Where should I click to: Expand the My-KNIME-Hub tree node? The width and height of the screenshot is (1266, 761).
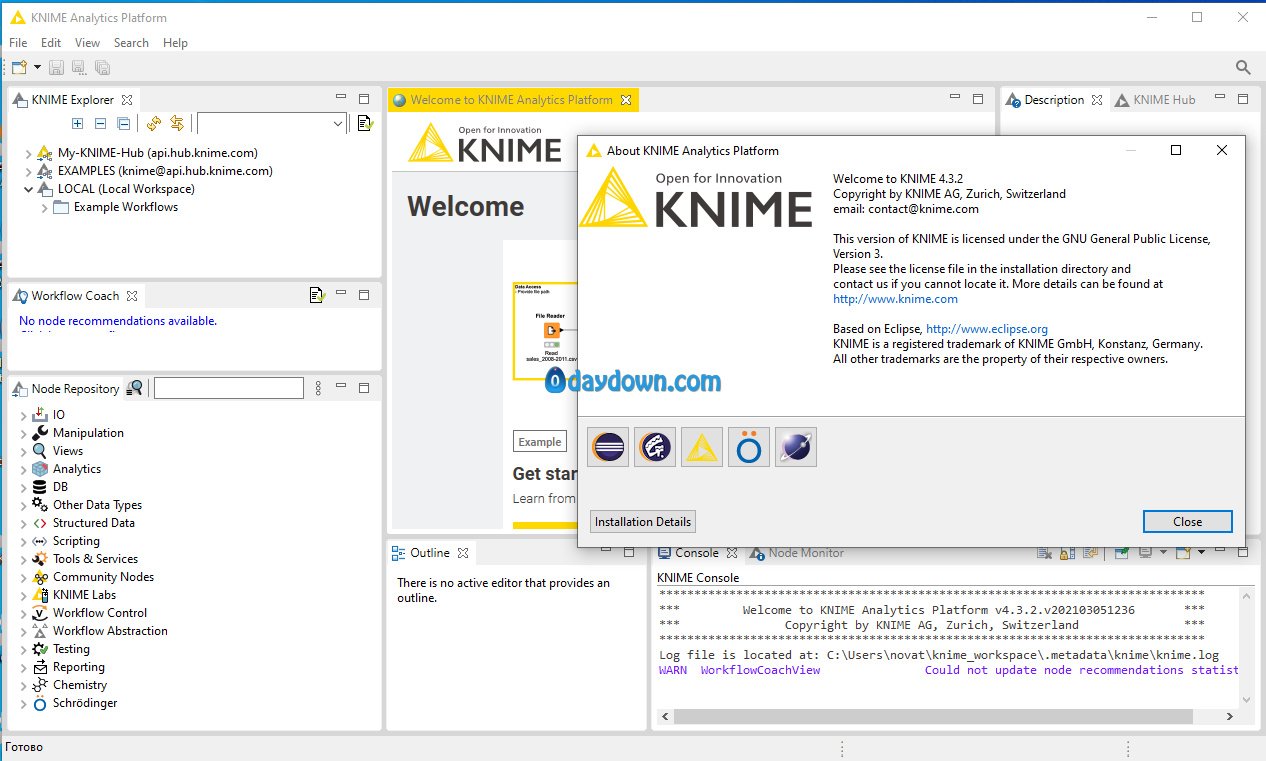[28, 153]
